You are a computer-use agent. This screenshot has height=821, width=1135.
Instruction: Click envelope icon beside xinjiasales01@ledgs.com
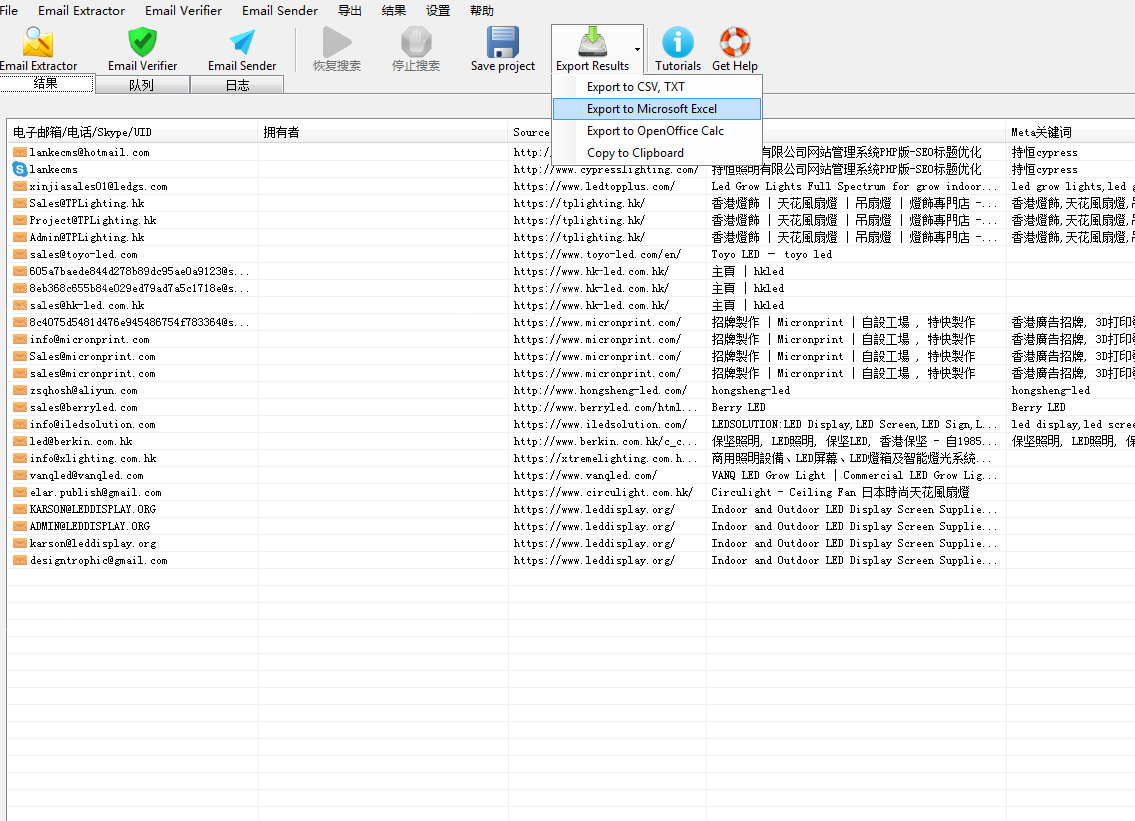20,186
